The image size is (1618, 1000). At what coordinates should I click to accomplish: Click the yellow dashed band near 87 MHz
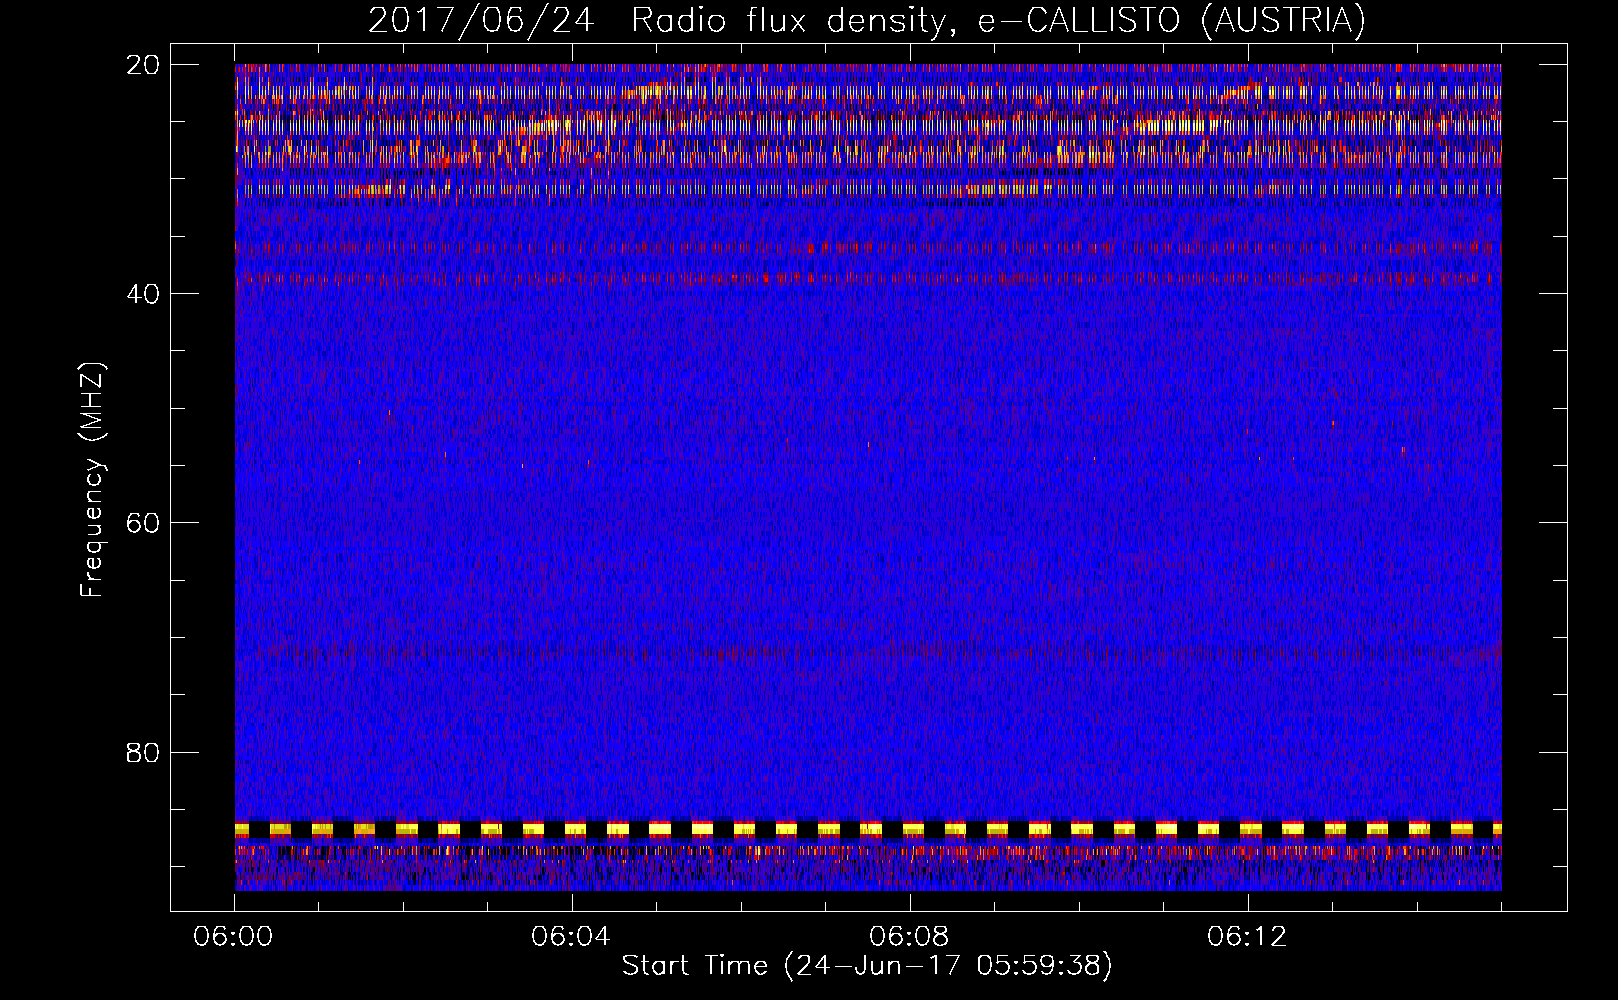(x=868, y=829)
